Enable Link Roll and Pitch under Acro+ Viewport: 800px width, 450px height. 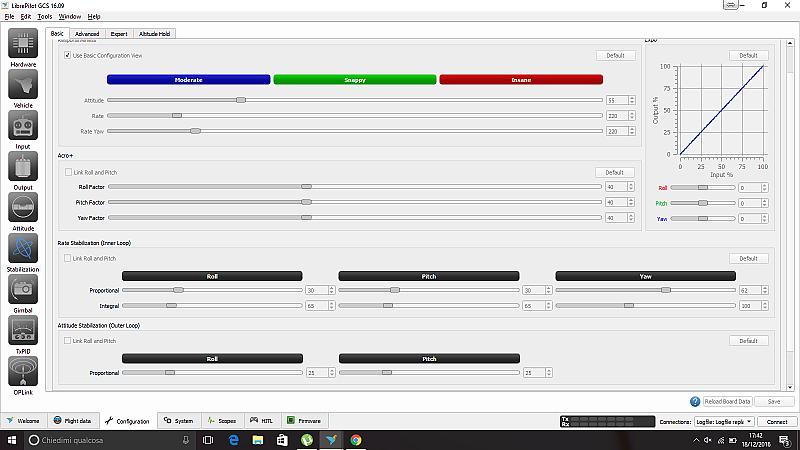click(x=68, y=172)
